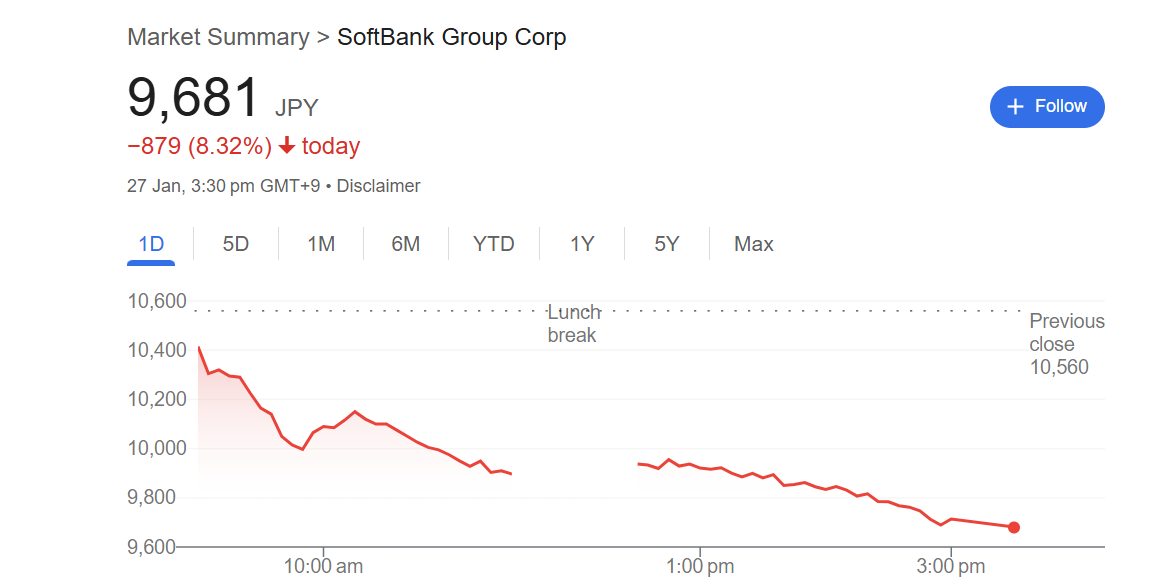Click the −879 (8.32%) change text
Image resolution: width=1158 pixels, height=586 pixels.
point(200,146)
